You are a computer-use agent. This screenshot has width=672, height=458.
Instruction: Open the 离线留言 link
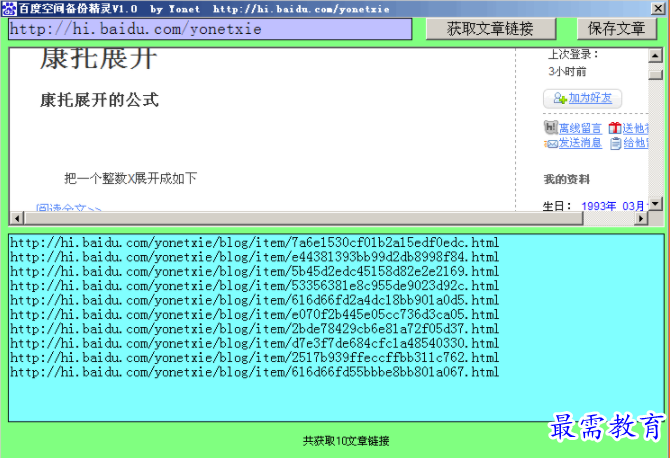pos(580,128)
